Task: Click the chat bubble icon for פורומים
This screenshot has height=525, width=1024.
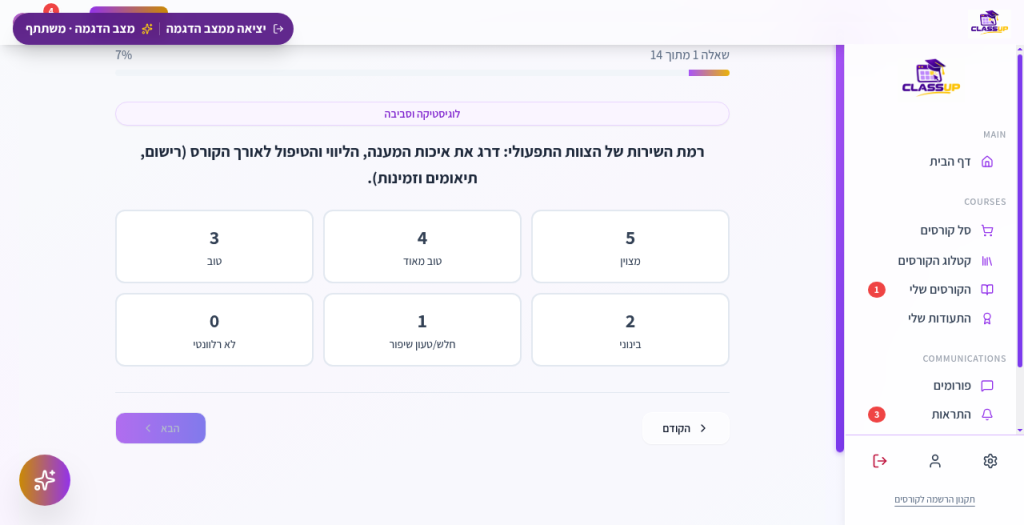Action: [987, 386]
